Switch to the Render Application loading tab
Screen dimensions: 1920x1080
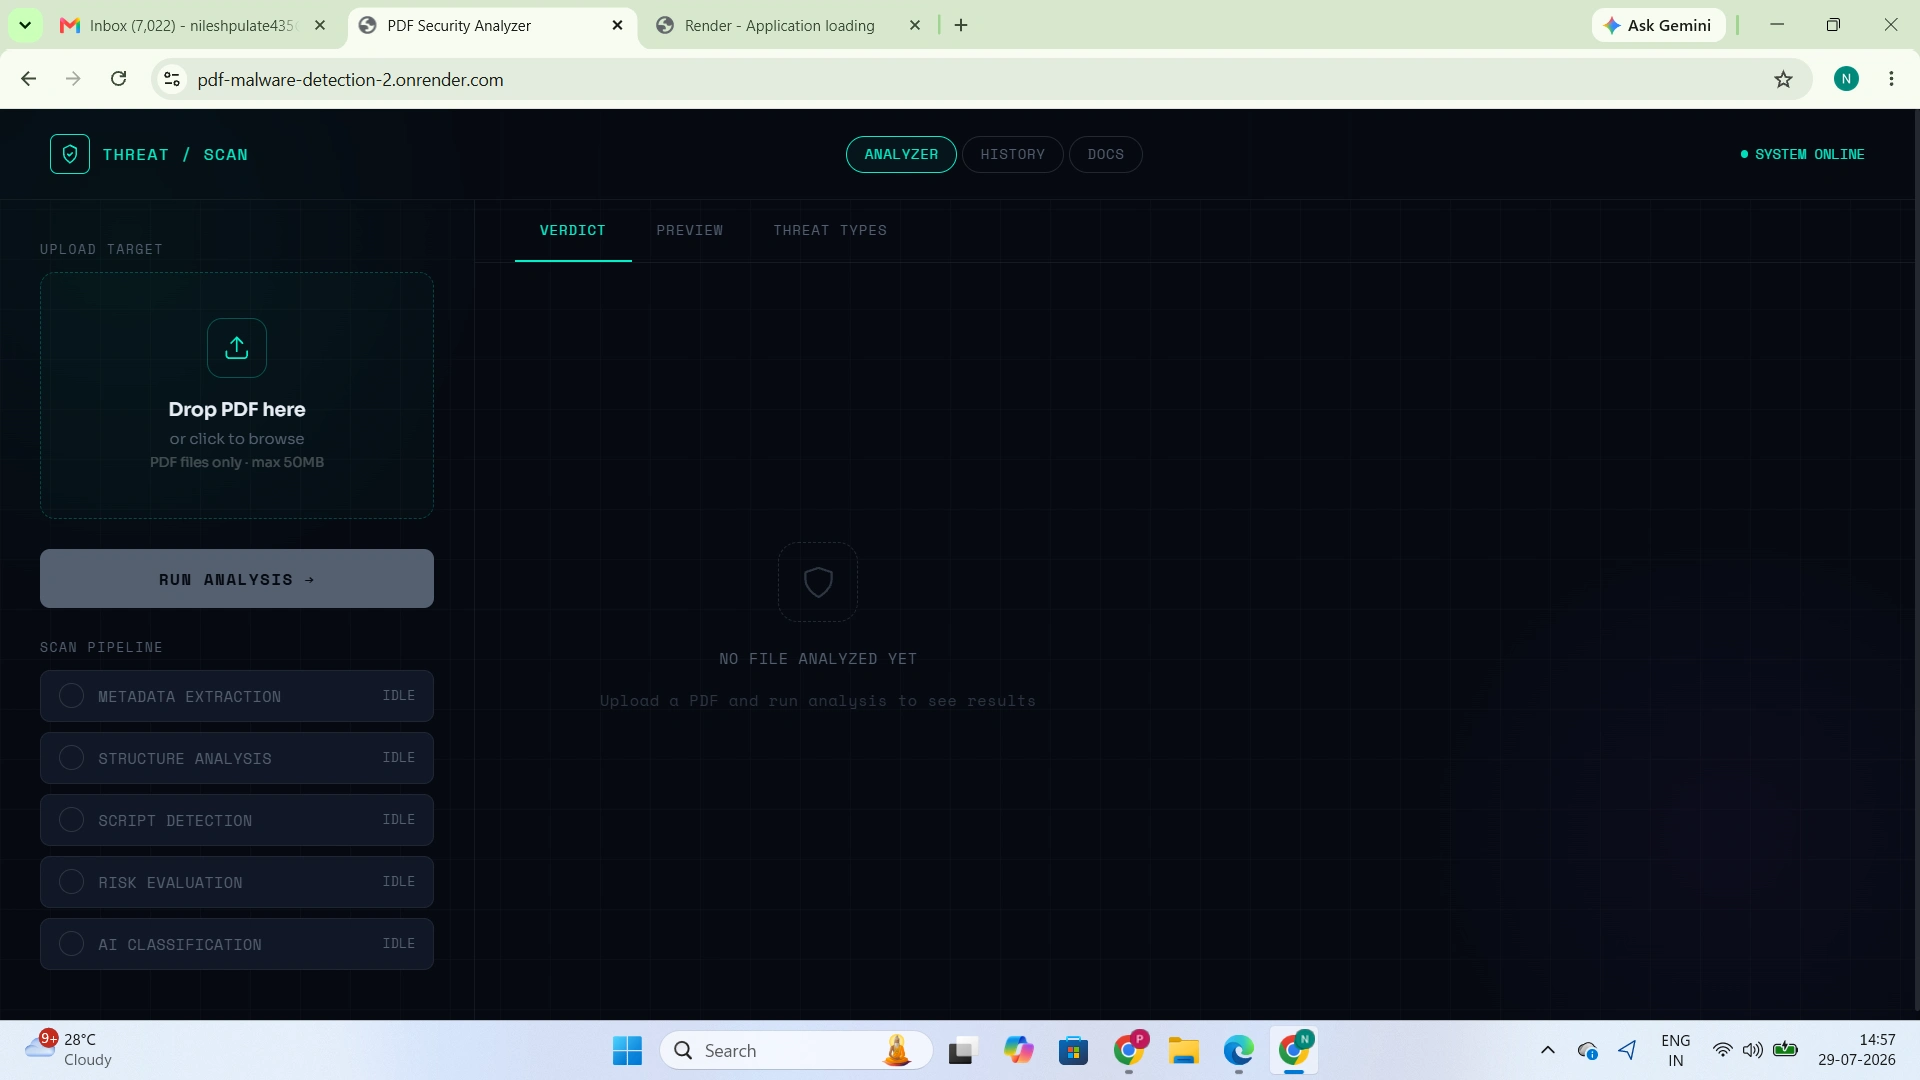click(x=780, y=25)
